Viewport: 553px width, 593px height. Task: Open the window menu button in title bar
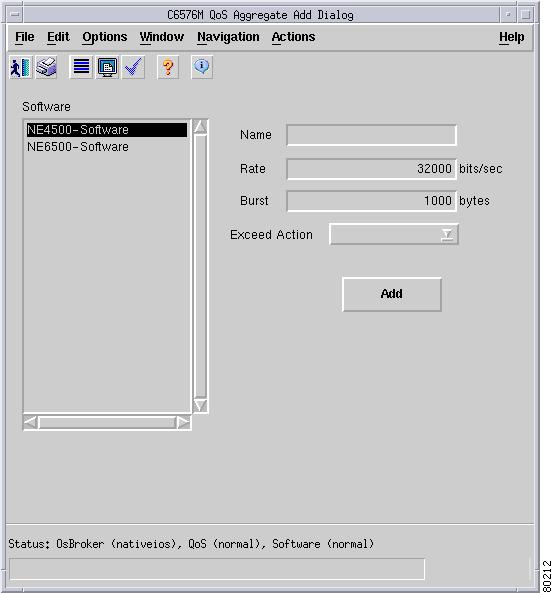15,15
